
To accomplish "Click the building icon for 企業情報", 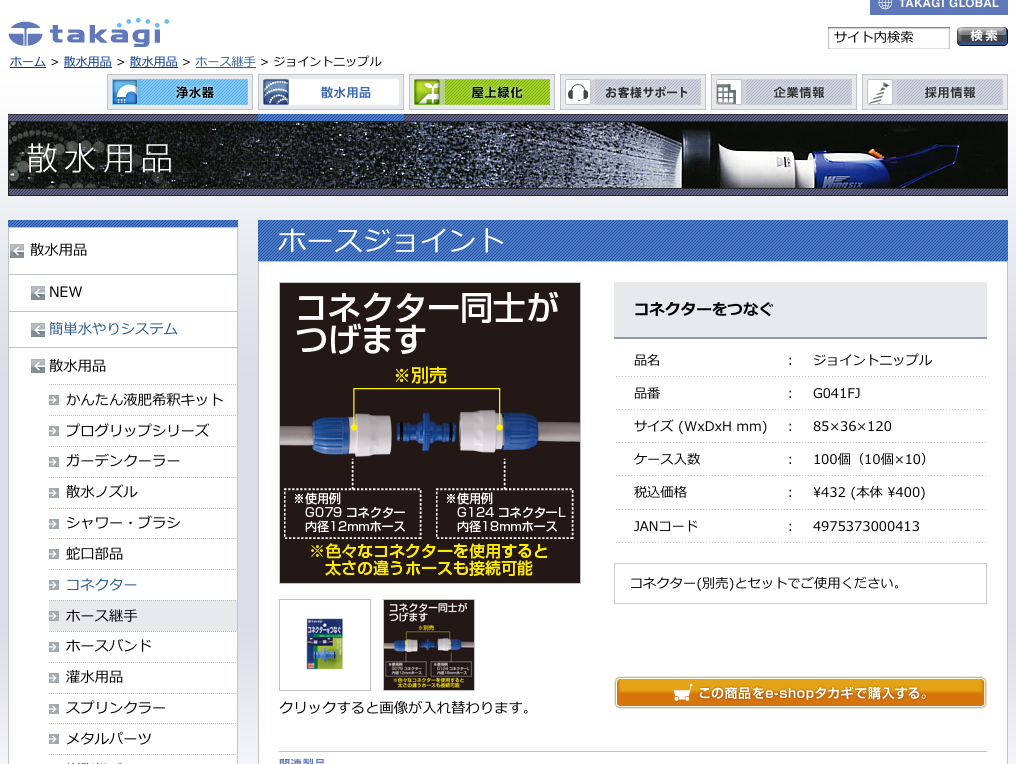I will [x=726, y=93].
